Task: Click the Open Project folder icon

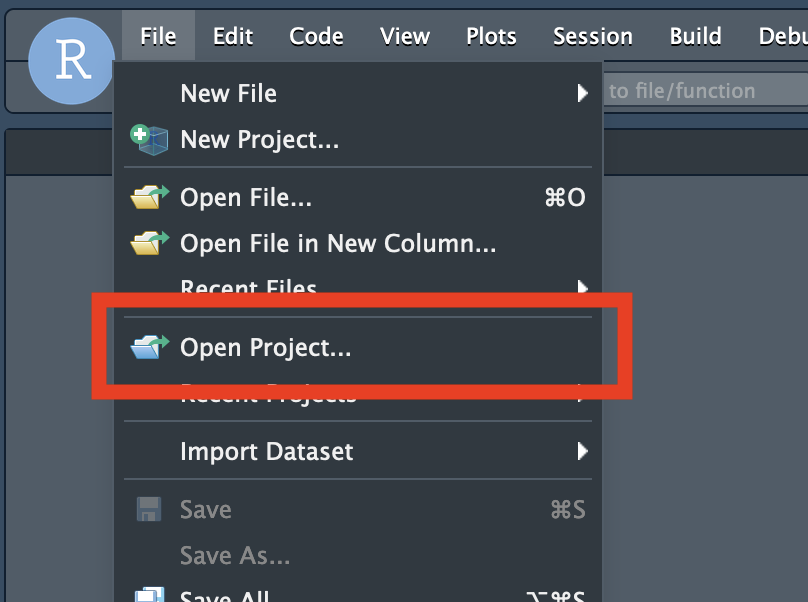Action: [150, 347]
